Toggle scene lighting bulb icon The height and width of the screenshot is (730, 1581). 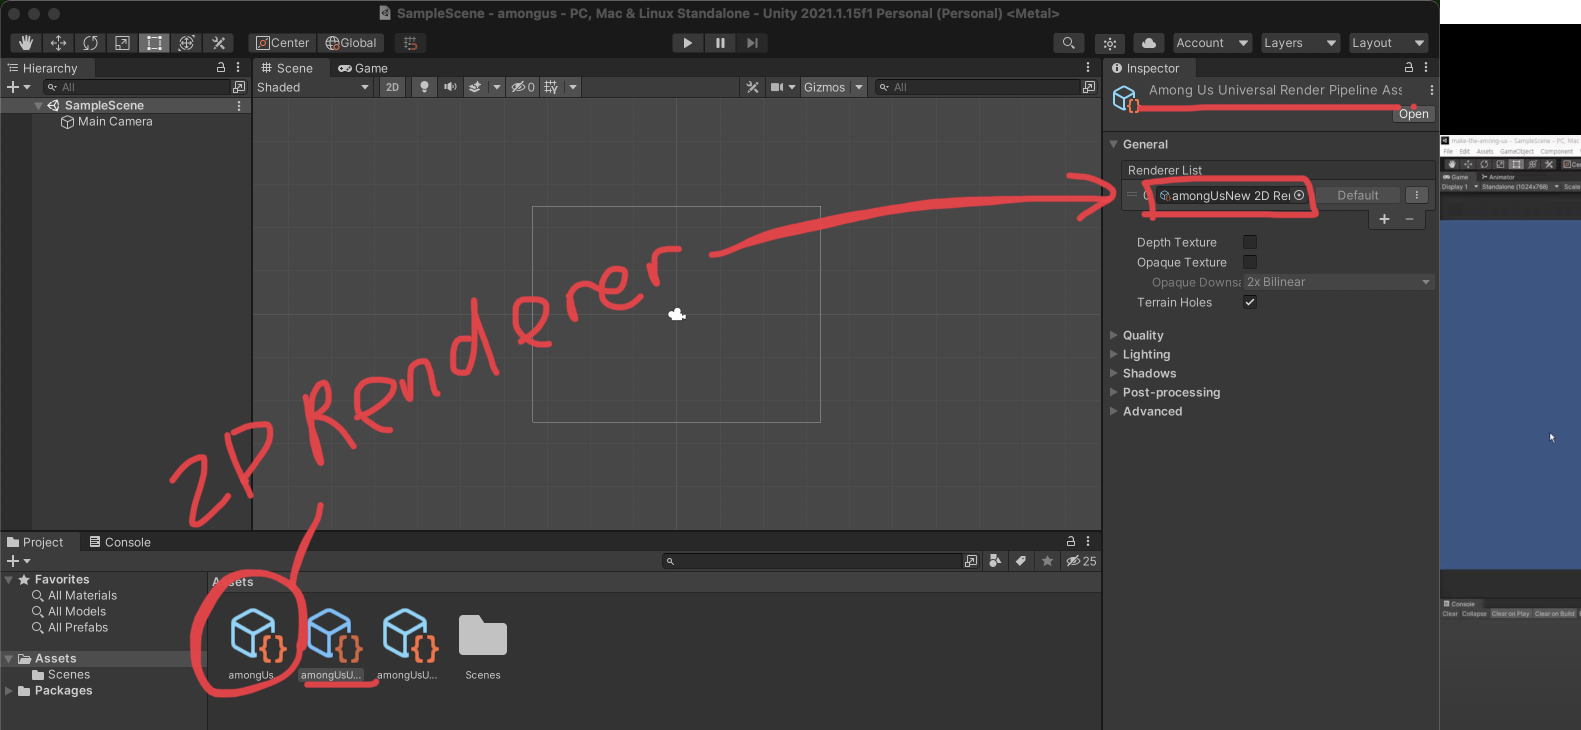[424, 87]
